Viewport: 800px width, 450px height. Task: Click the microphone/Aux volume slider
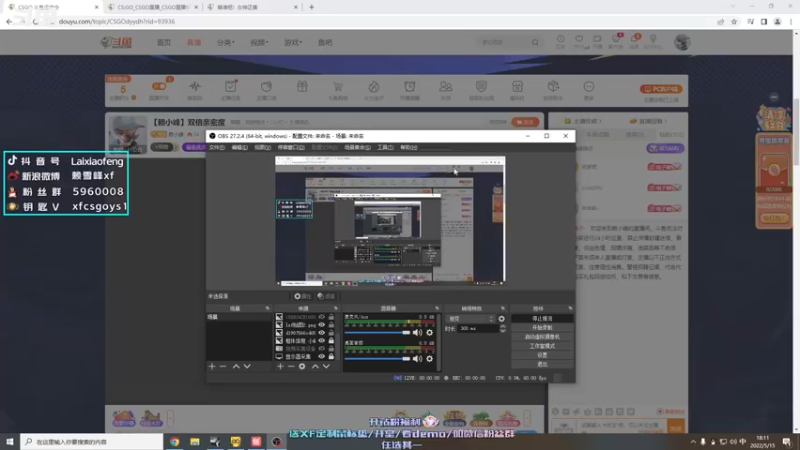[x=378, y=333]
